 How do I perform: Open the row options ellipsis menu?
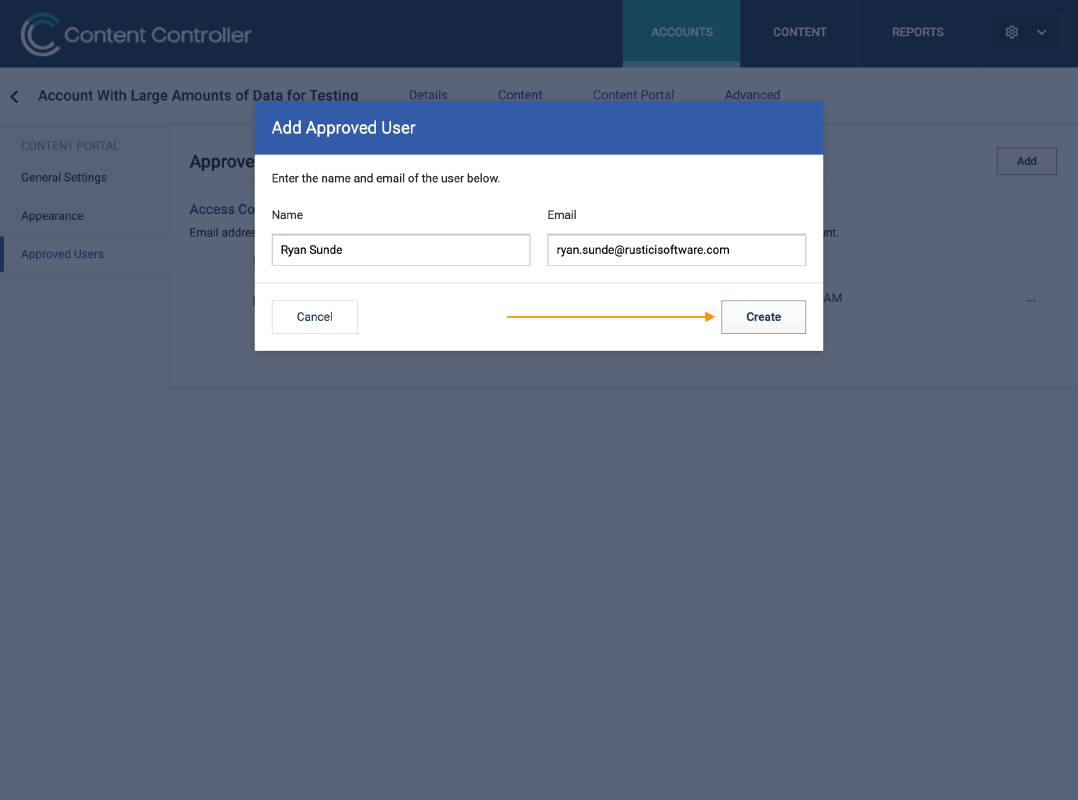(x=1031, y=300)
